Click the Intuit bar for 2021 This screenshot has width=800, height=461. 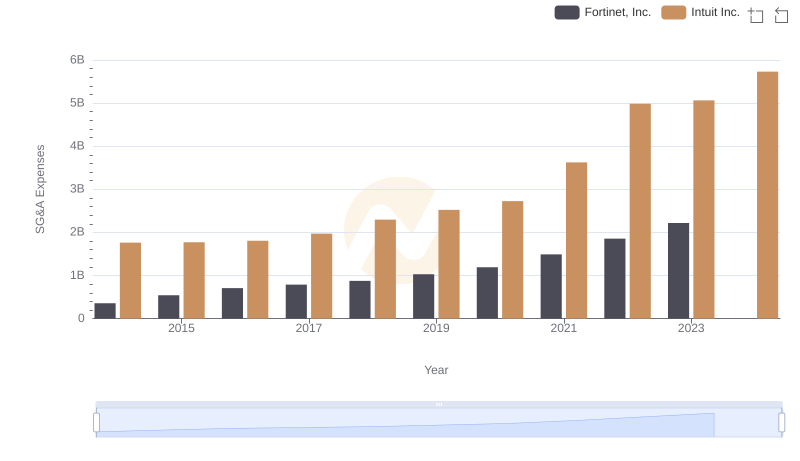[x=576, y=240]
